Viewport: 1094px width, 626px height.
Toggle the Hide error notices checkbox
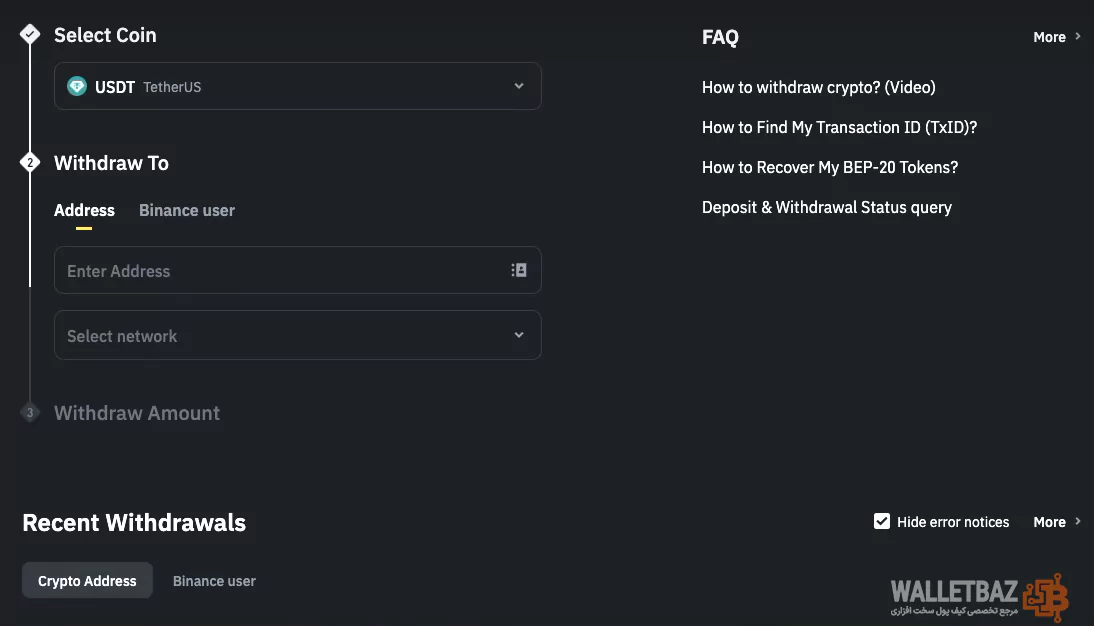[882, 522]
